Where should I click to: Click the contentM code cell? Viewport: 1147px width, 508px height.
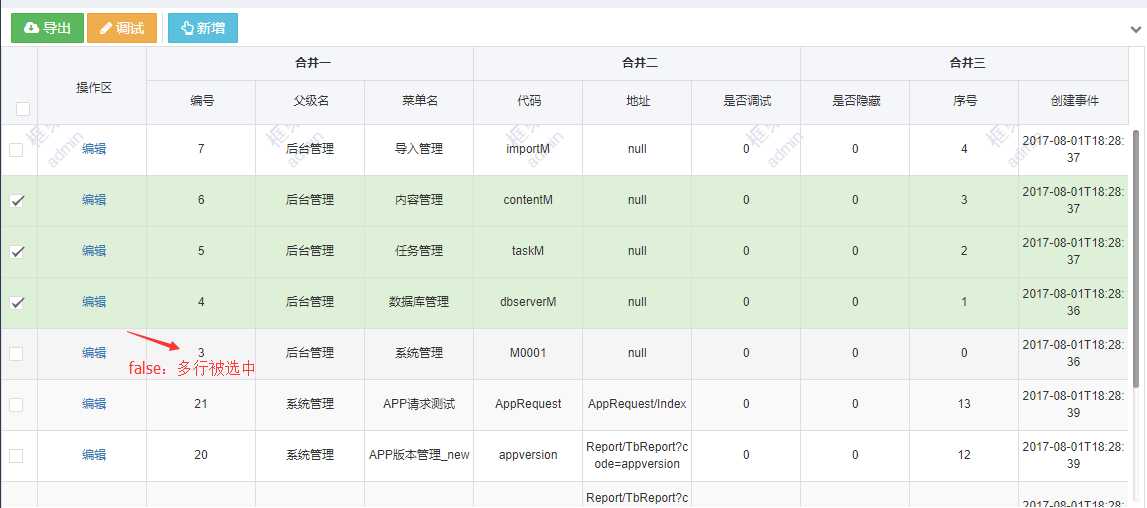click(528, 201)
